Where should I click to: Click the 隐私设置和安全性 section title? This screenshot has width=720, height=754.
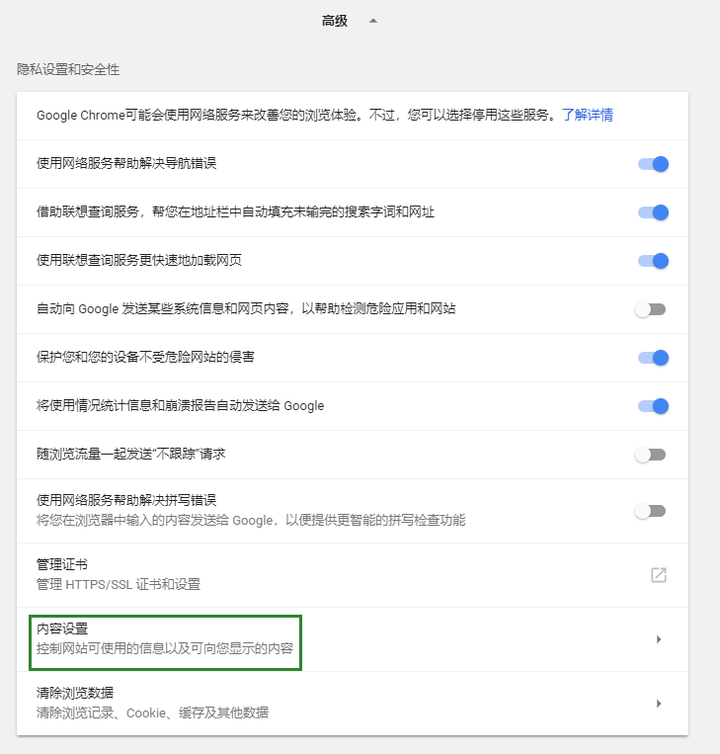coord(68,70)
